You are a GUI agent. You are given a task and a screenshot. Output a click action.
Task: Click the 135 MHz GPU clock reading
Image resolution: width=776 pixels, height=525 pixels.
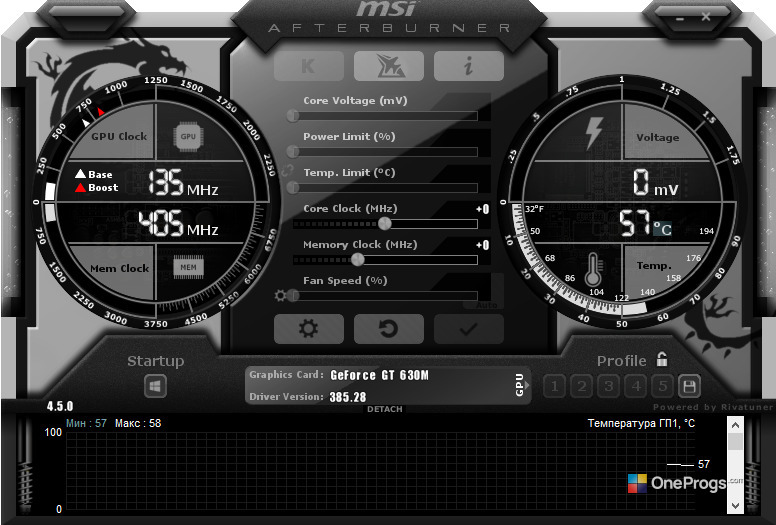(x=183, y=183)
